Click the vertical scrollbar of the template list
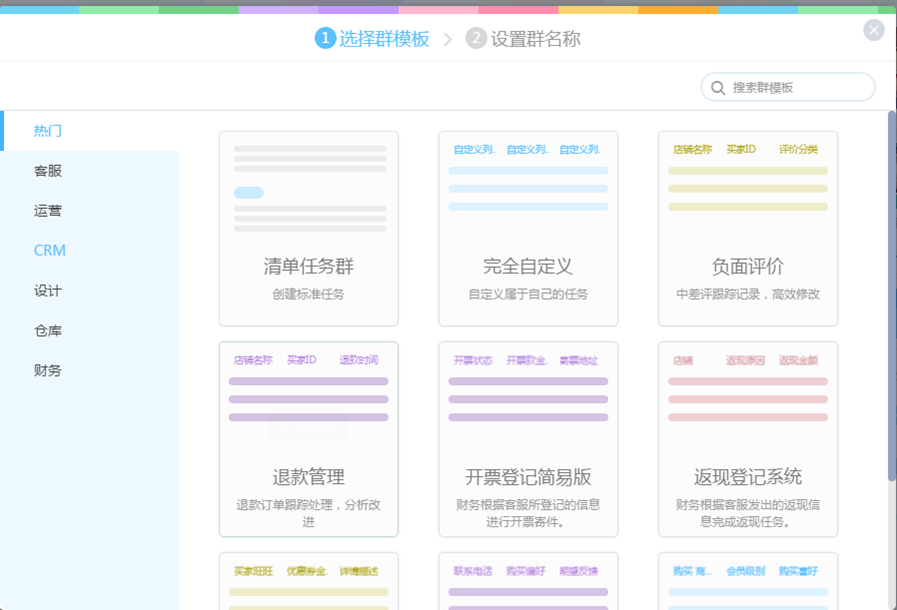 pyautogui.click(x=892, y=296)
